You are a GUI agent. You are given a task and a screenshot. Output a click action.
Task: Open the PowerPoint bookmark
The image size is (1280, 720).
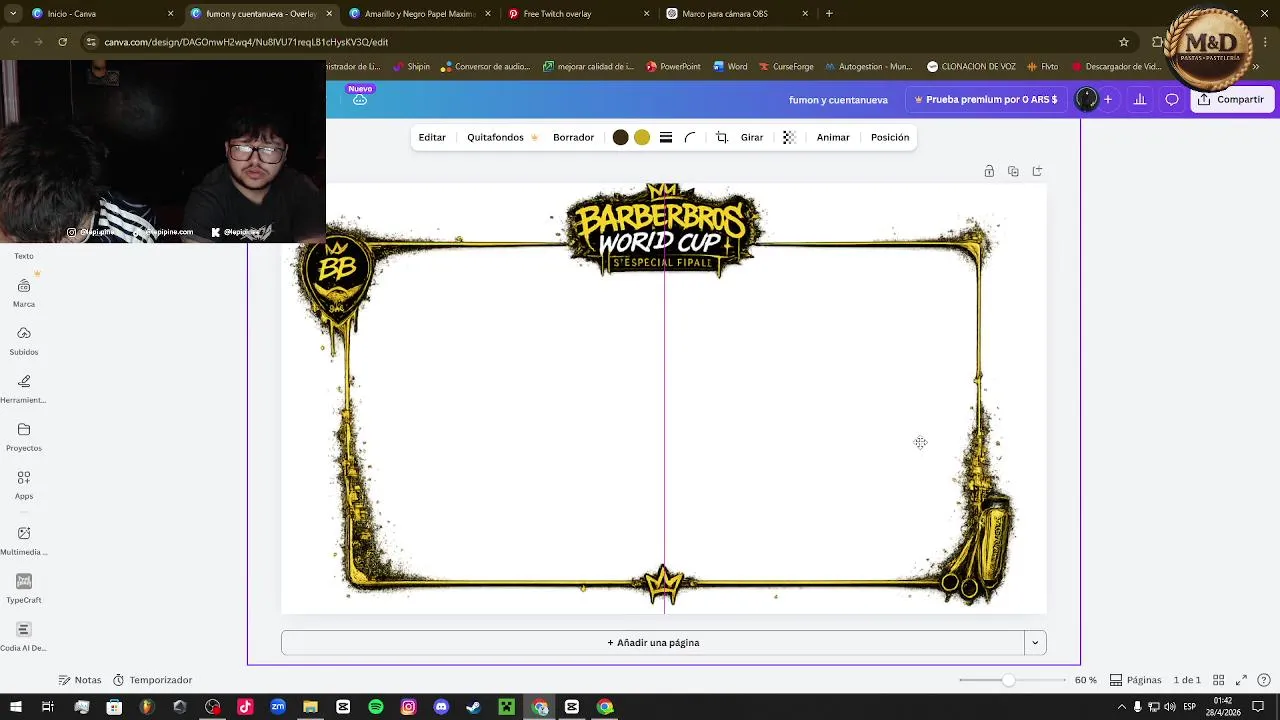[x=673, y=67]
